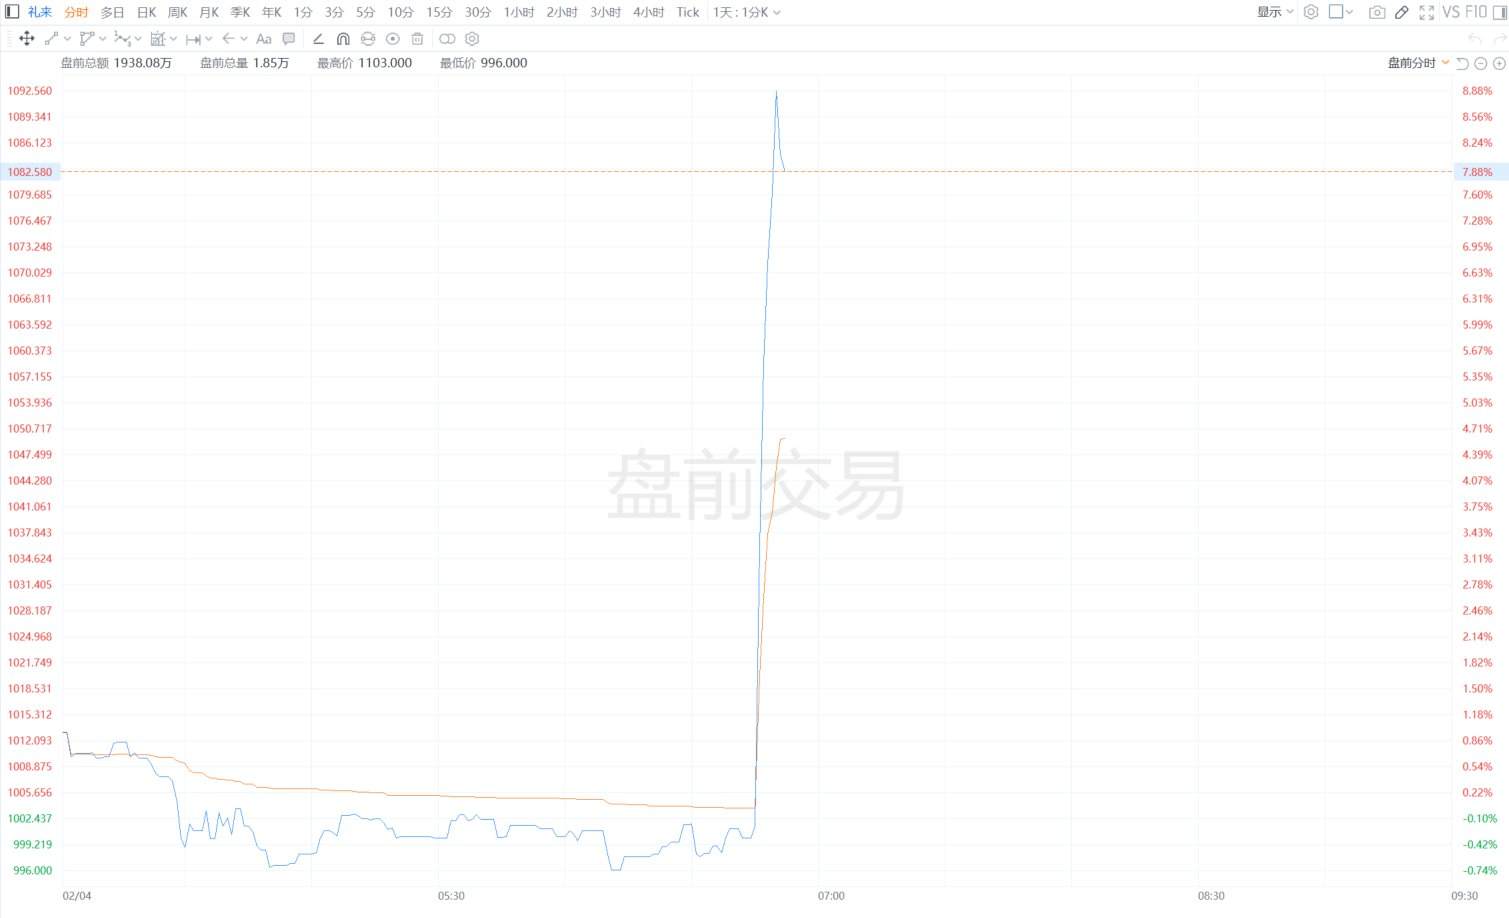Image resolution: width=1509 pixels, height=918 pixels.
Task: Select the pan/move crosshair tool
Action: (x=27, y=38)
